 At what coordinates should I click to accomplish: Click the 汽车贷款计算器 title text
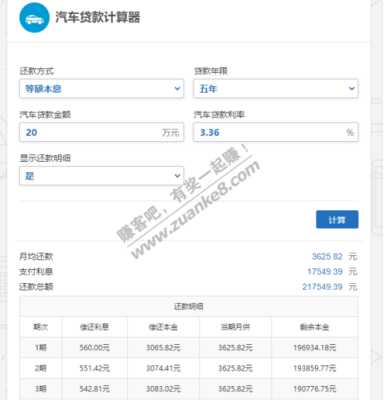point(98,17)
